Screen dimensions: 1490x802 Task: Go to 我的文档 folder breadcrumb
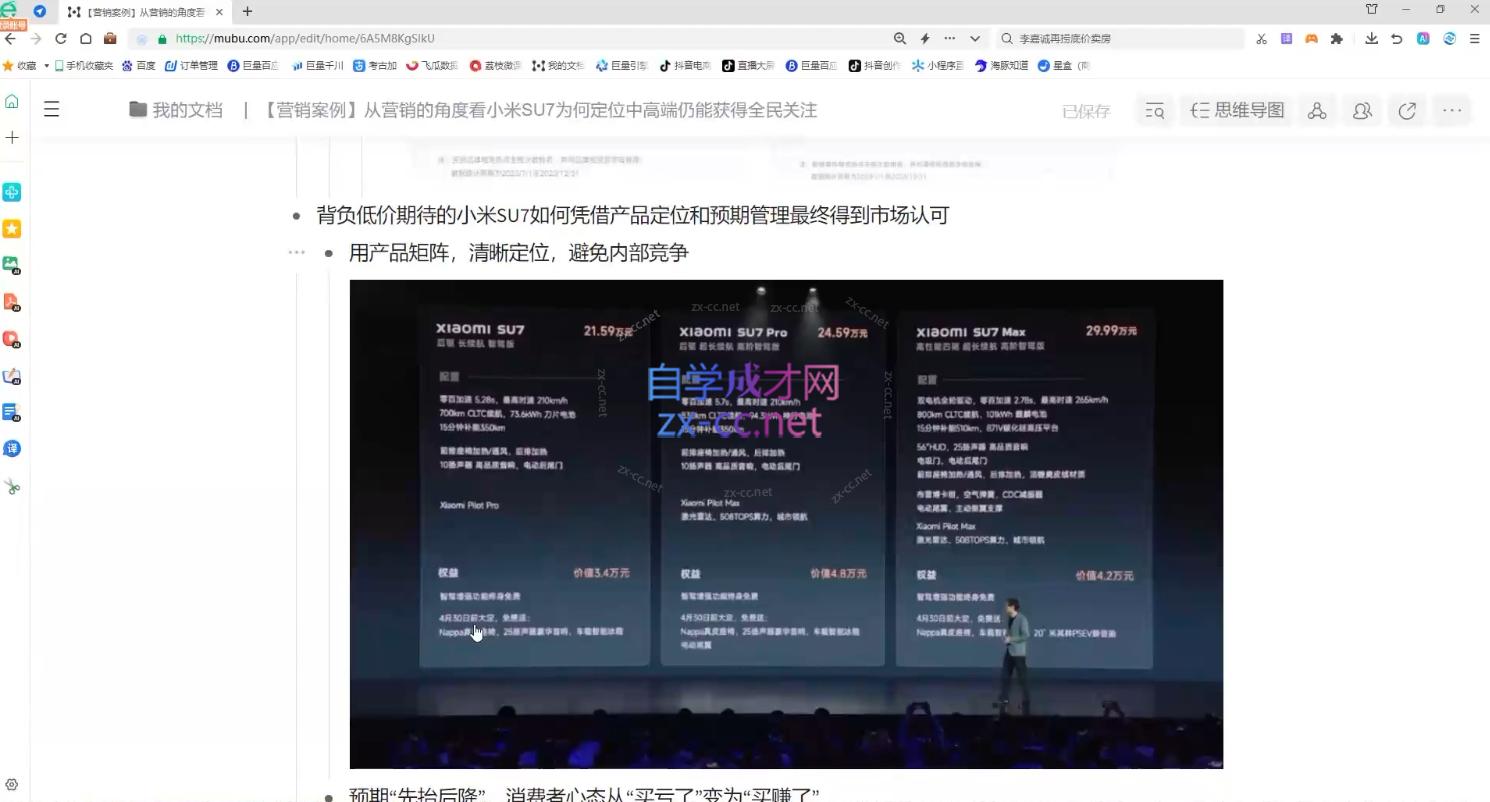tap(176, 110)
